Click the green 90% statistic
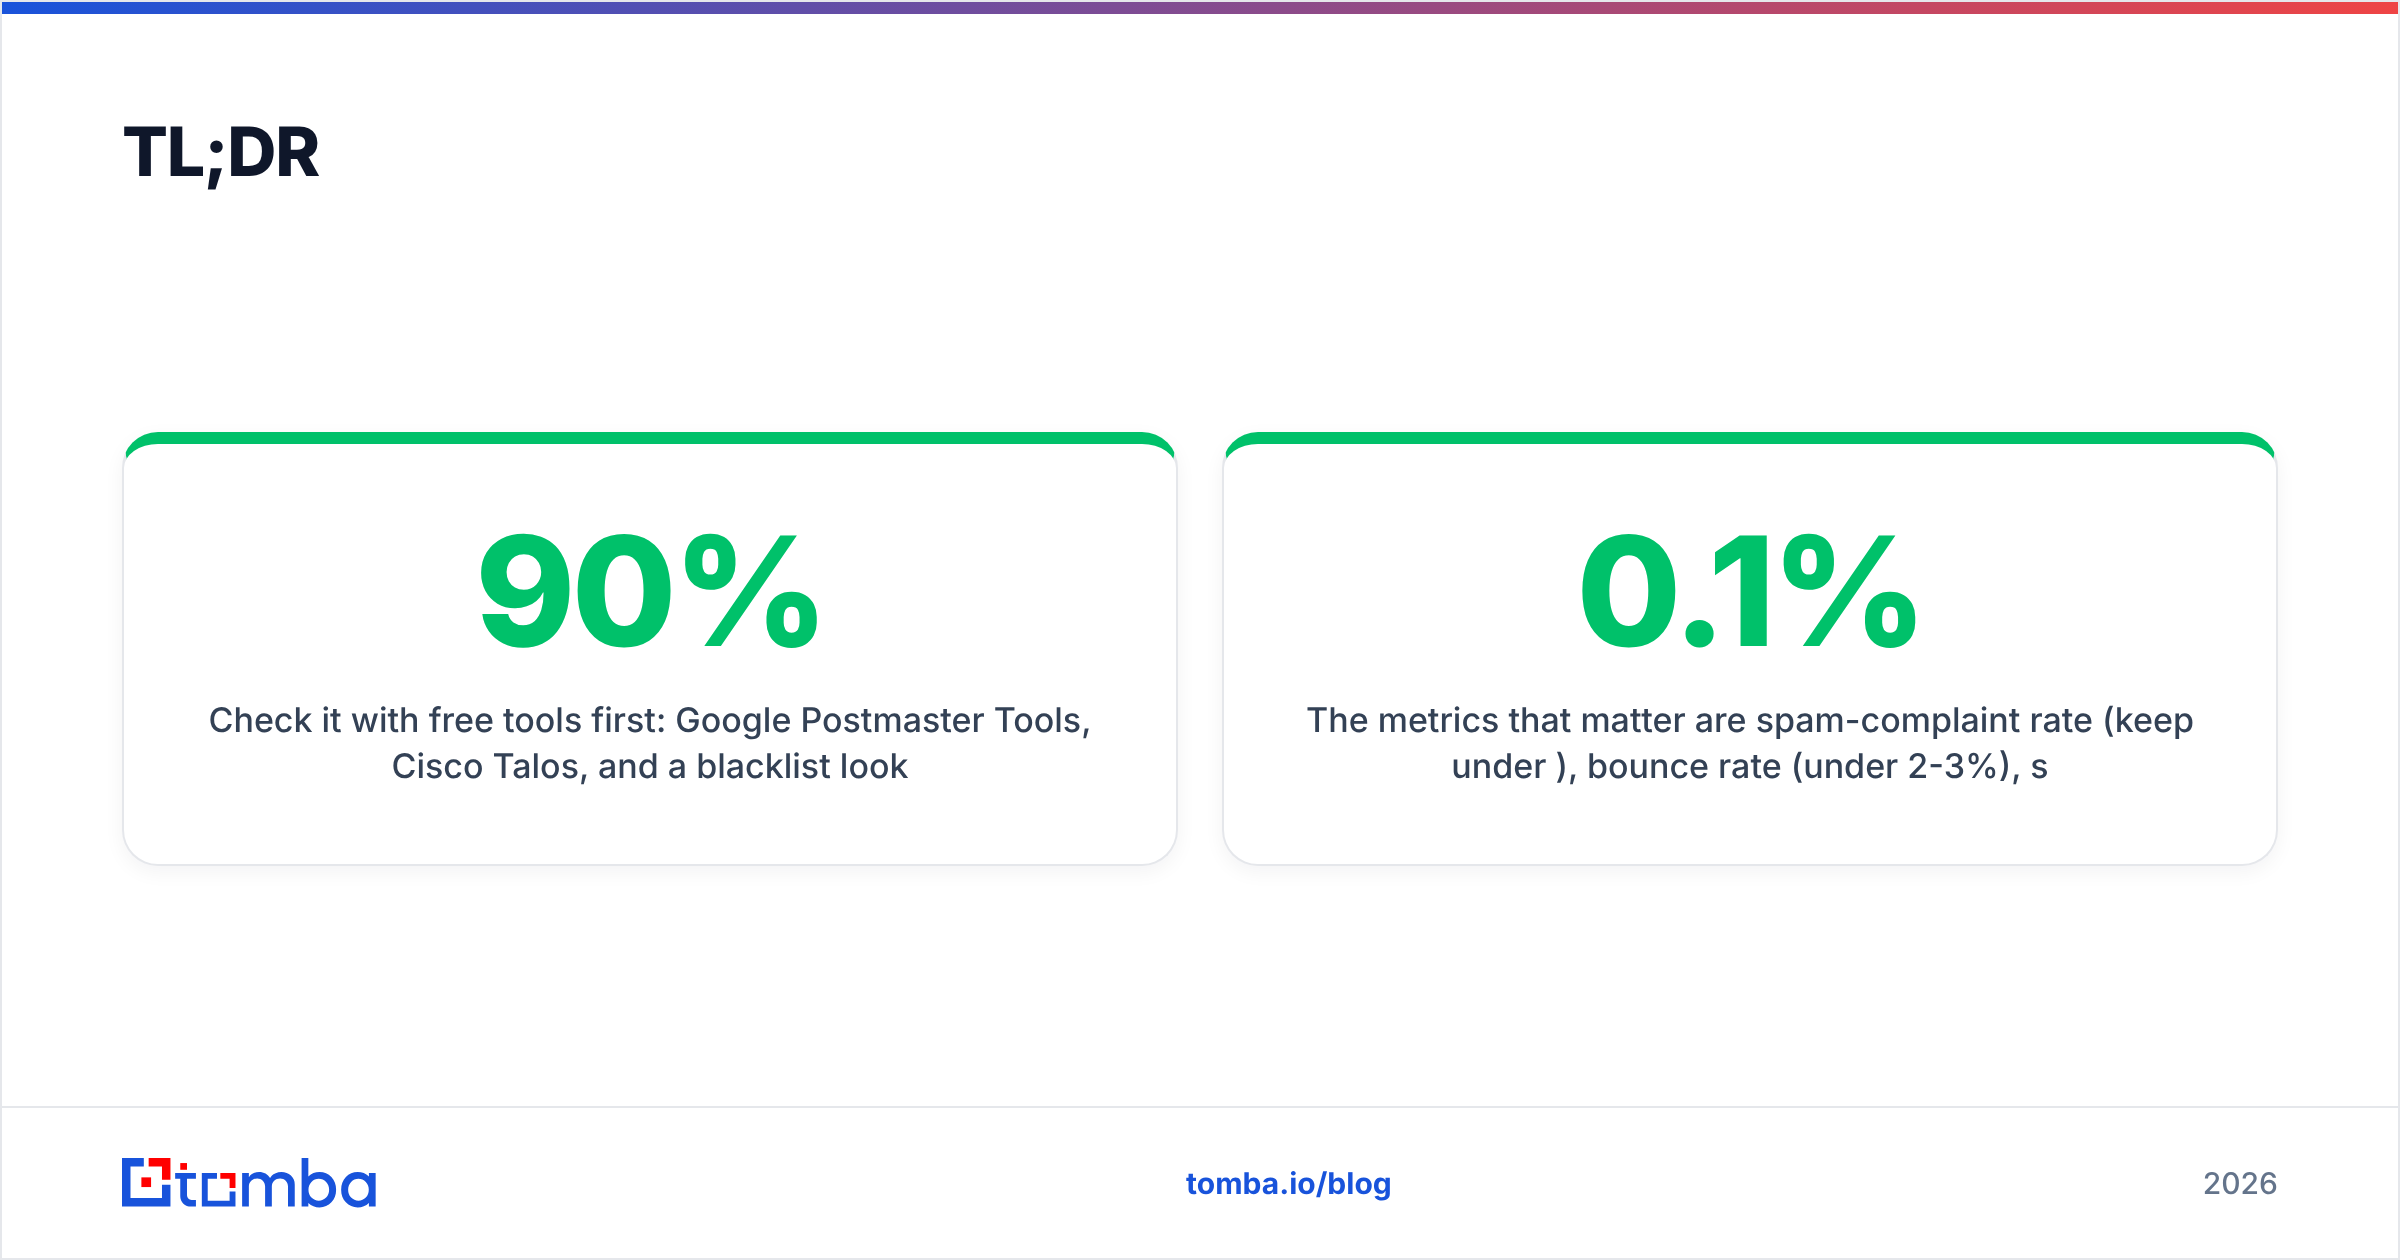Image resolution: width=2400 pixels, height=1260 pixels. point(649,591)
